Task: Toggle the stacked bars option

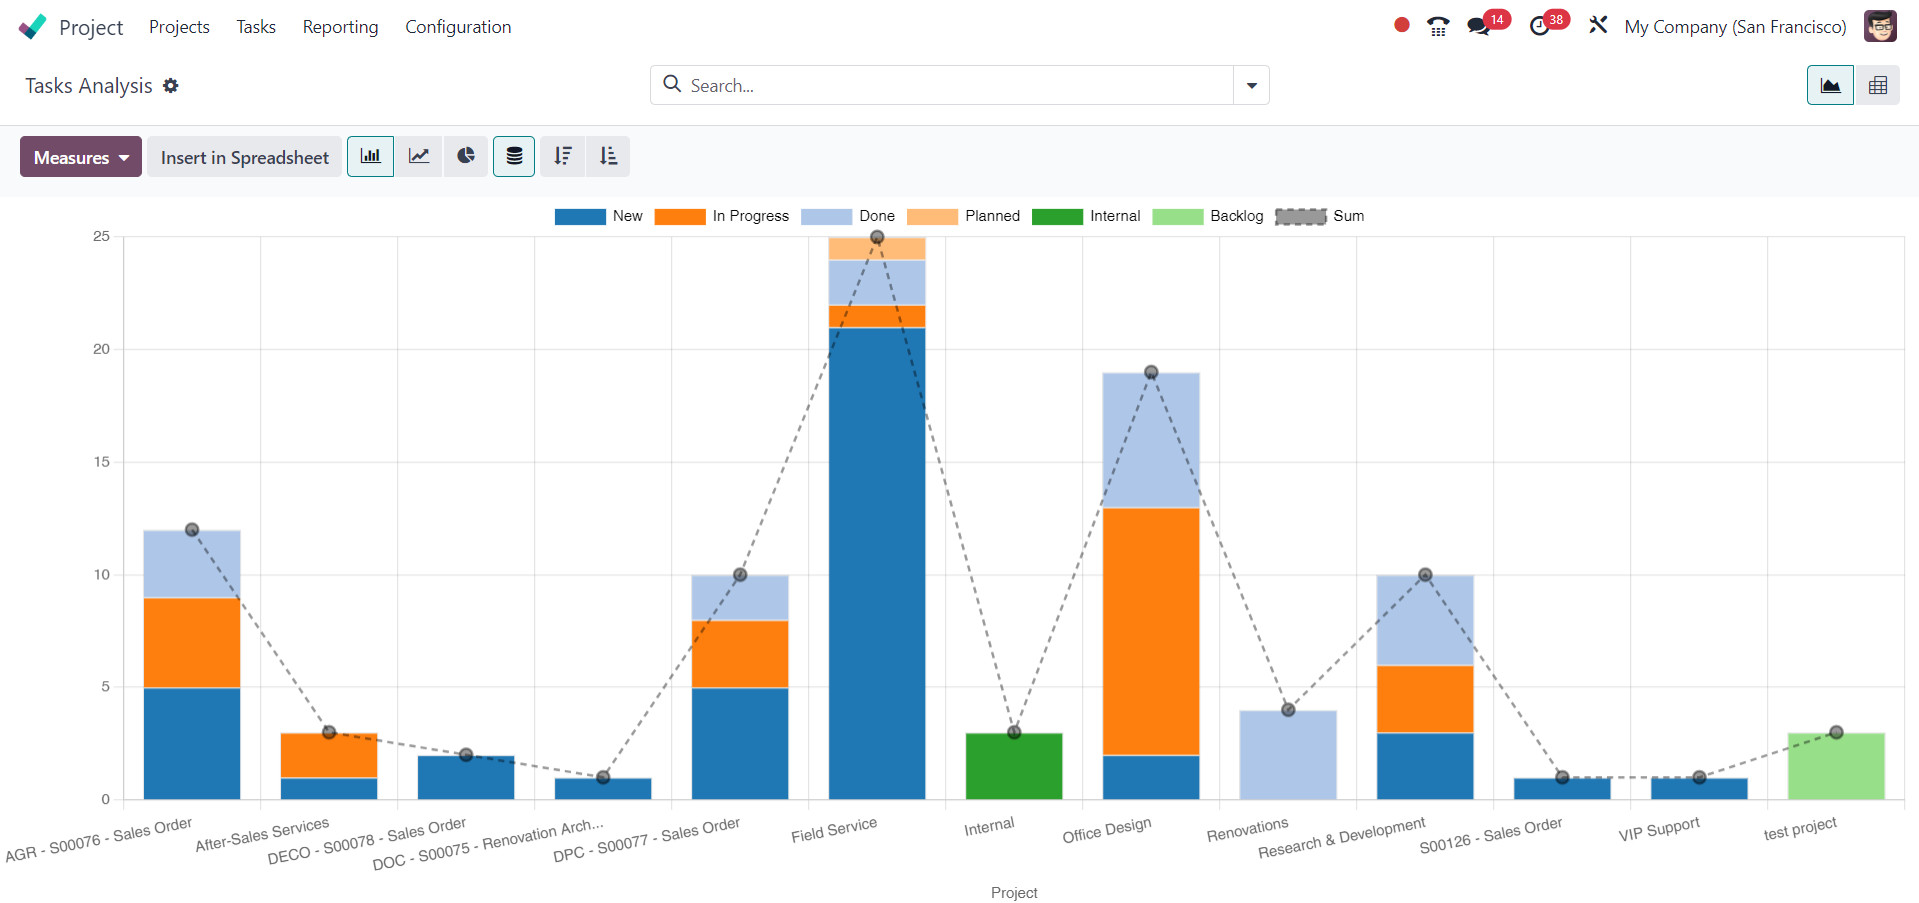Action: (x=514, y=156)
